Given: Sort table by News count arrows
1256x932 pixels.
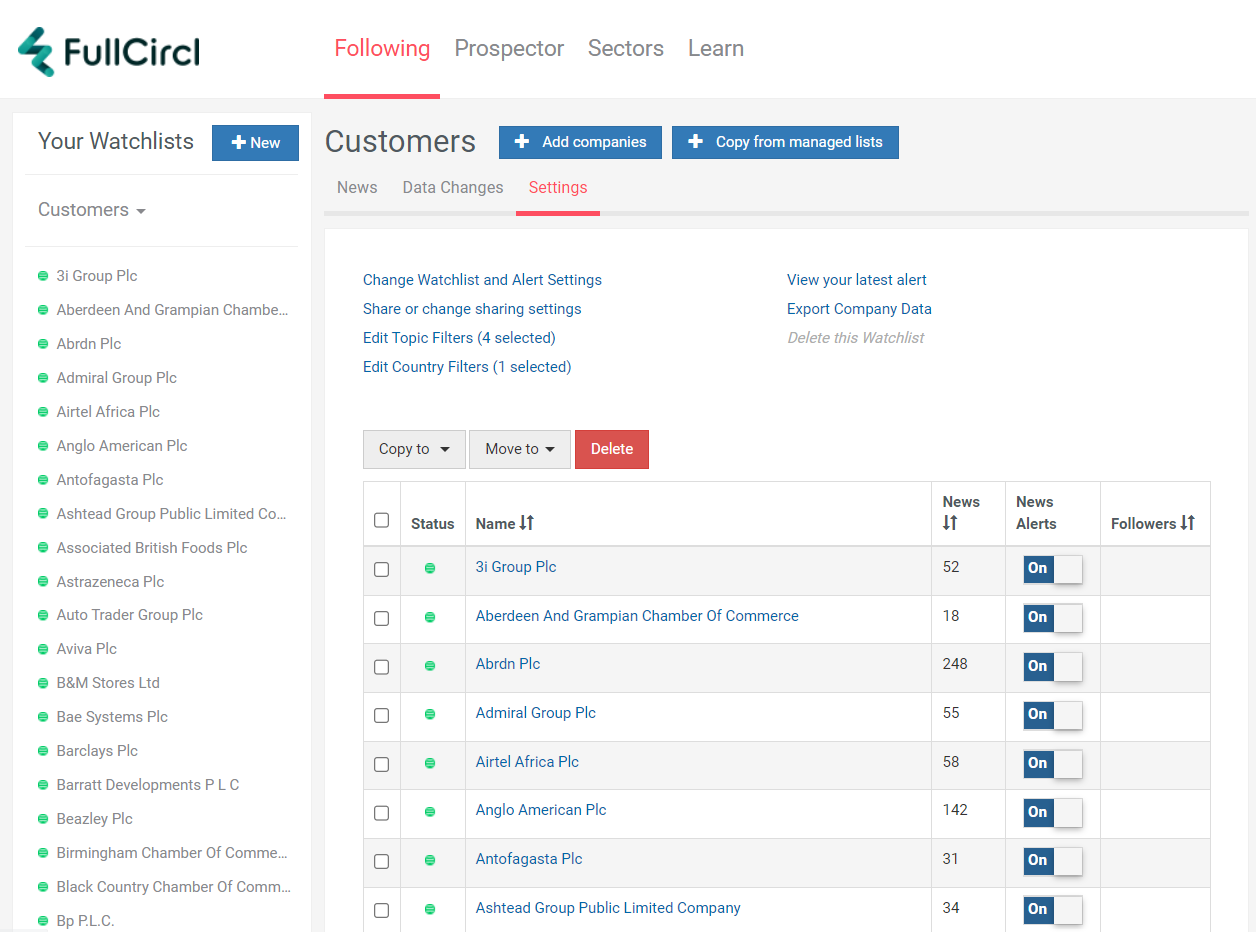Looking at the screenshot, I should [x=950, y=523].
